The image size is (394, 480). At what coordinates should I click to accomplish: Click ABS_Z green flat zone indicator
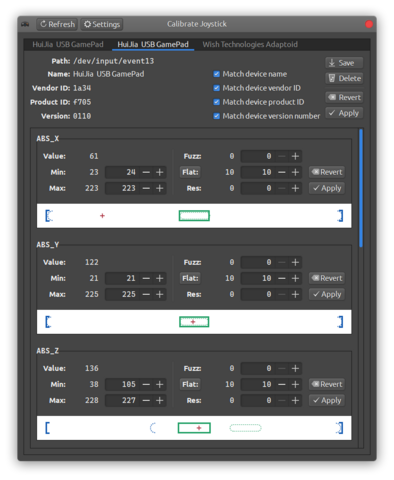click(x=194, y=428)
